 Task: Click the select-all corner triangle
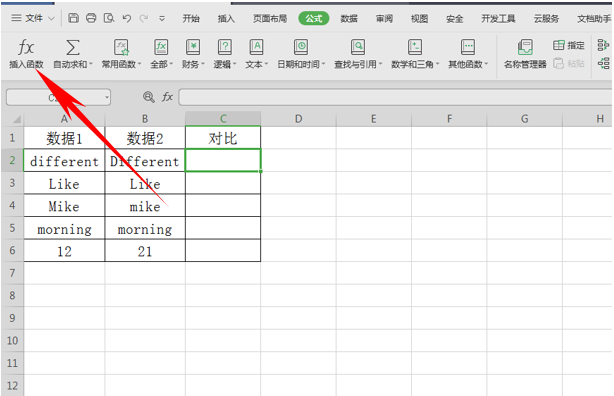coord(16,119)
